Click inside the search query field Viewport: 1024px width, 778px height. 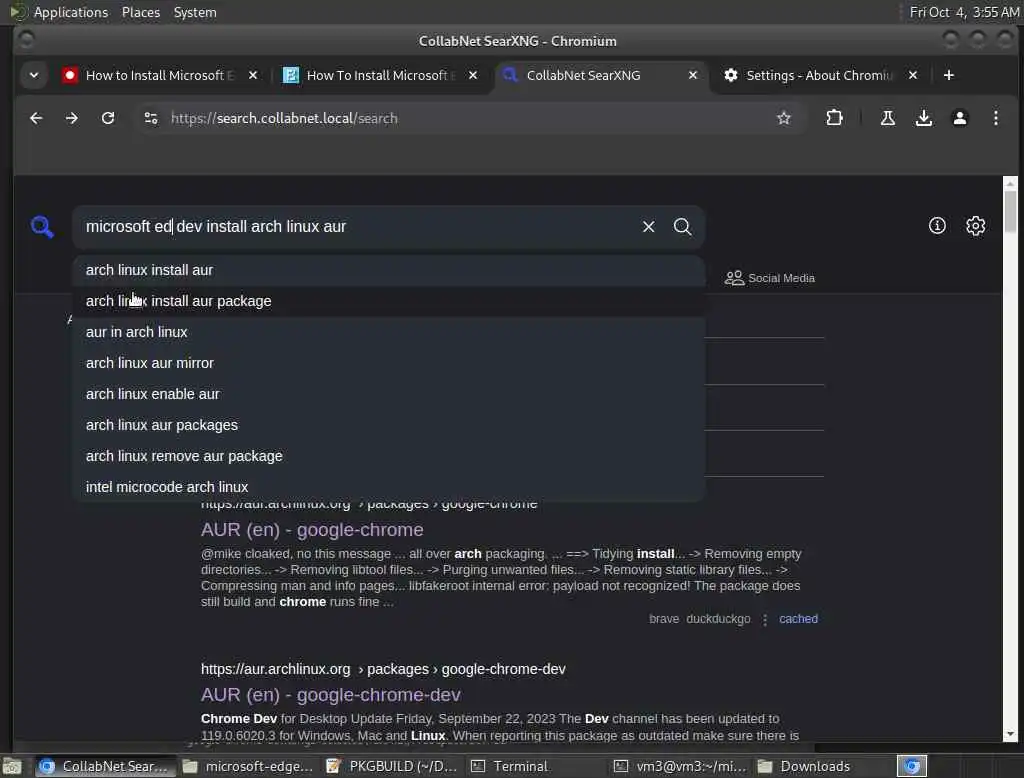tap(356, 227)
